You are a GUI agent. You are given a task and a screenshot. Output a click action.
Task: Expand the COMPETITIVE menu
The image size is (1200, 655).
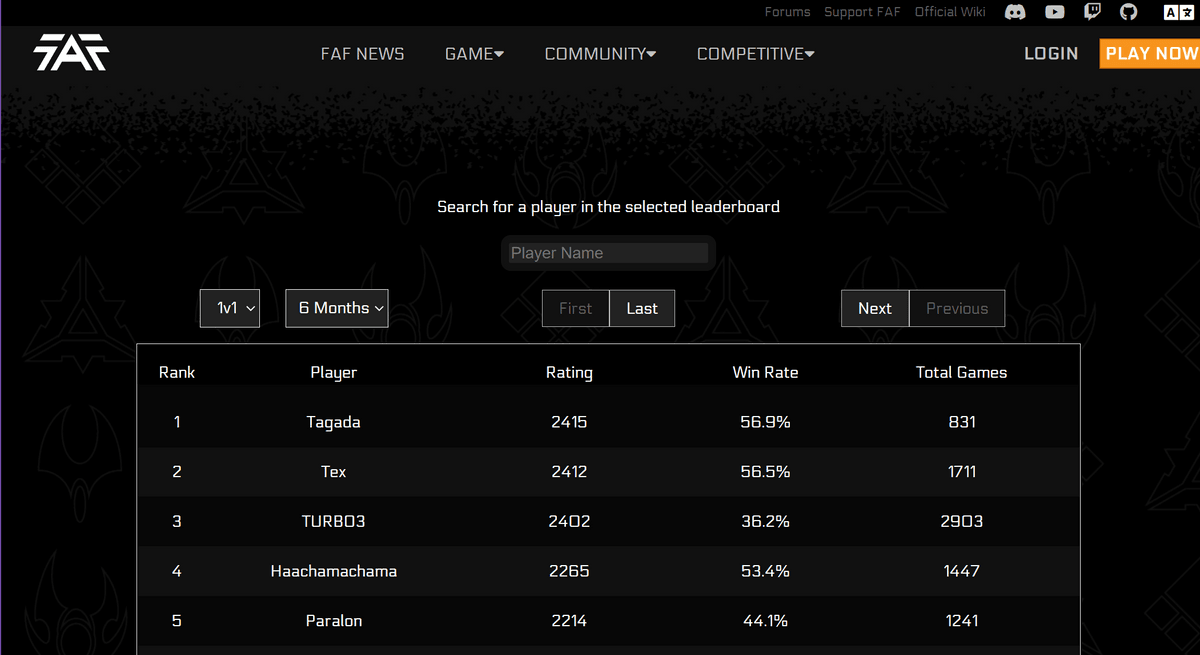pyautogui.click(x=755, y=54)
